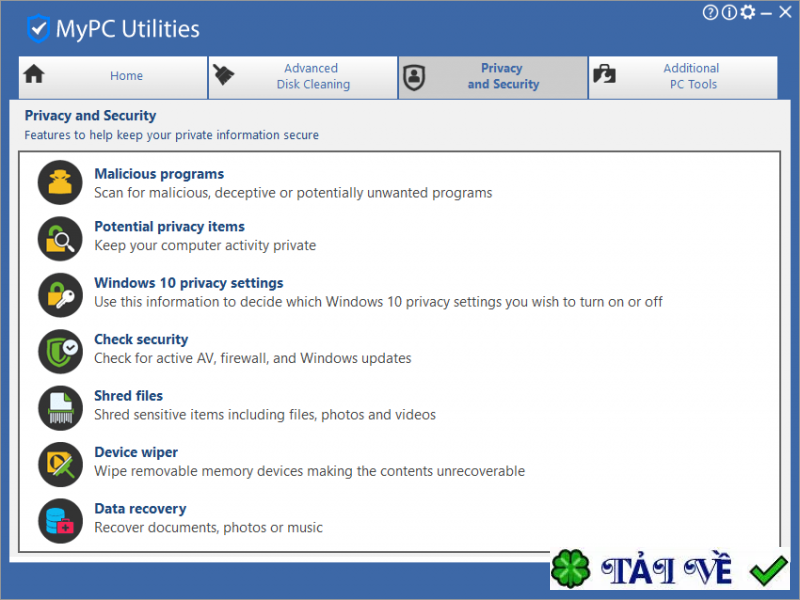
Task: Click the toolbox icon for PC Tools
Action: click(x=604, y=74)
